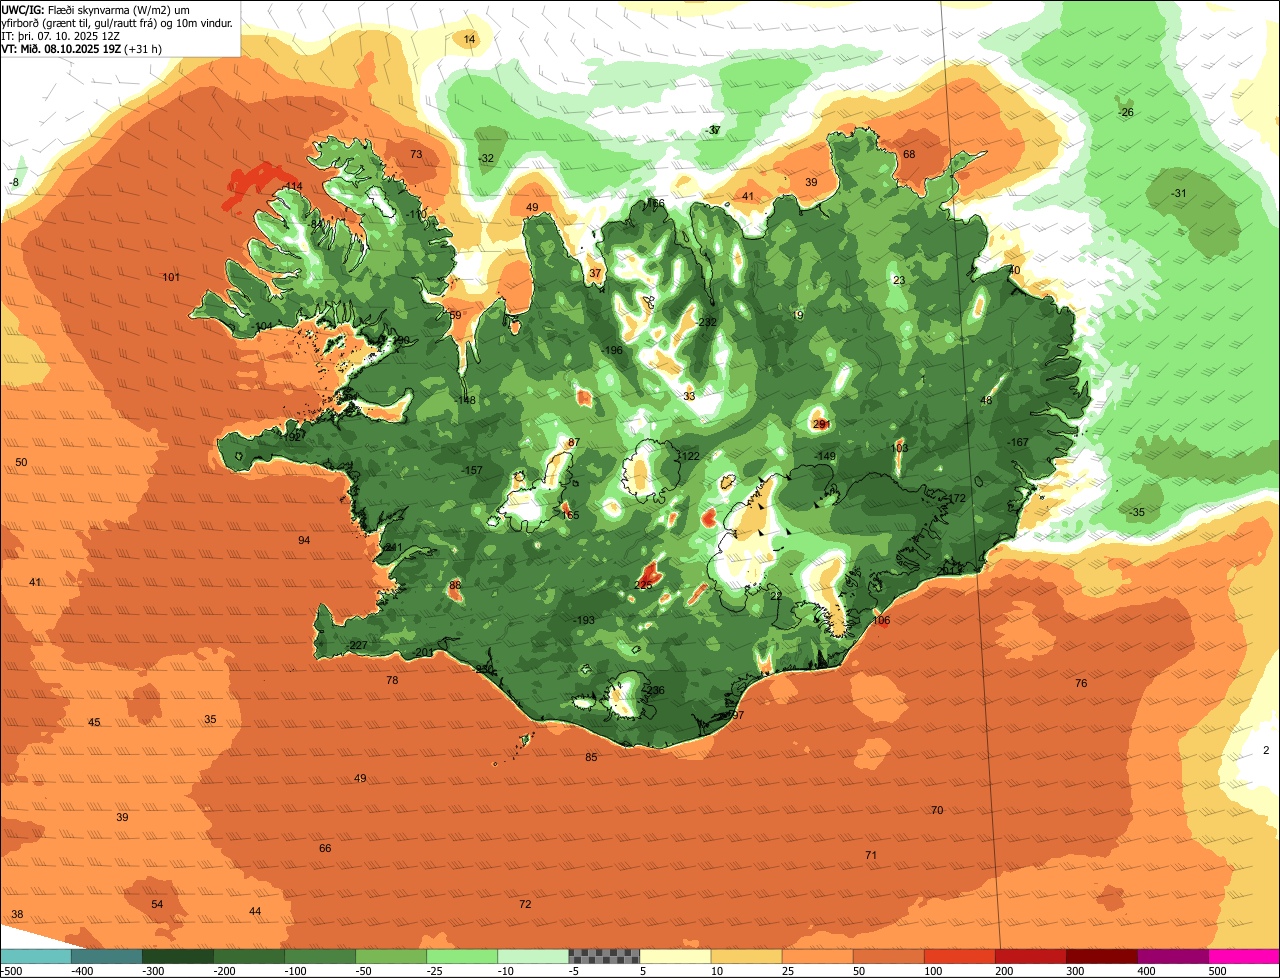Click the legend swatch between -300 and -200
The height and width of the screenshot is (978, 1280).
point(178,956)
